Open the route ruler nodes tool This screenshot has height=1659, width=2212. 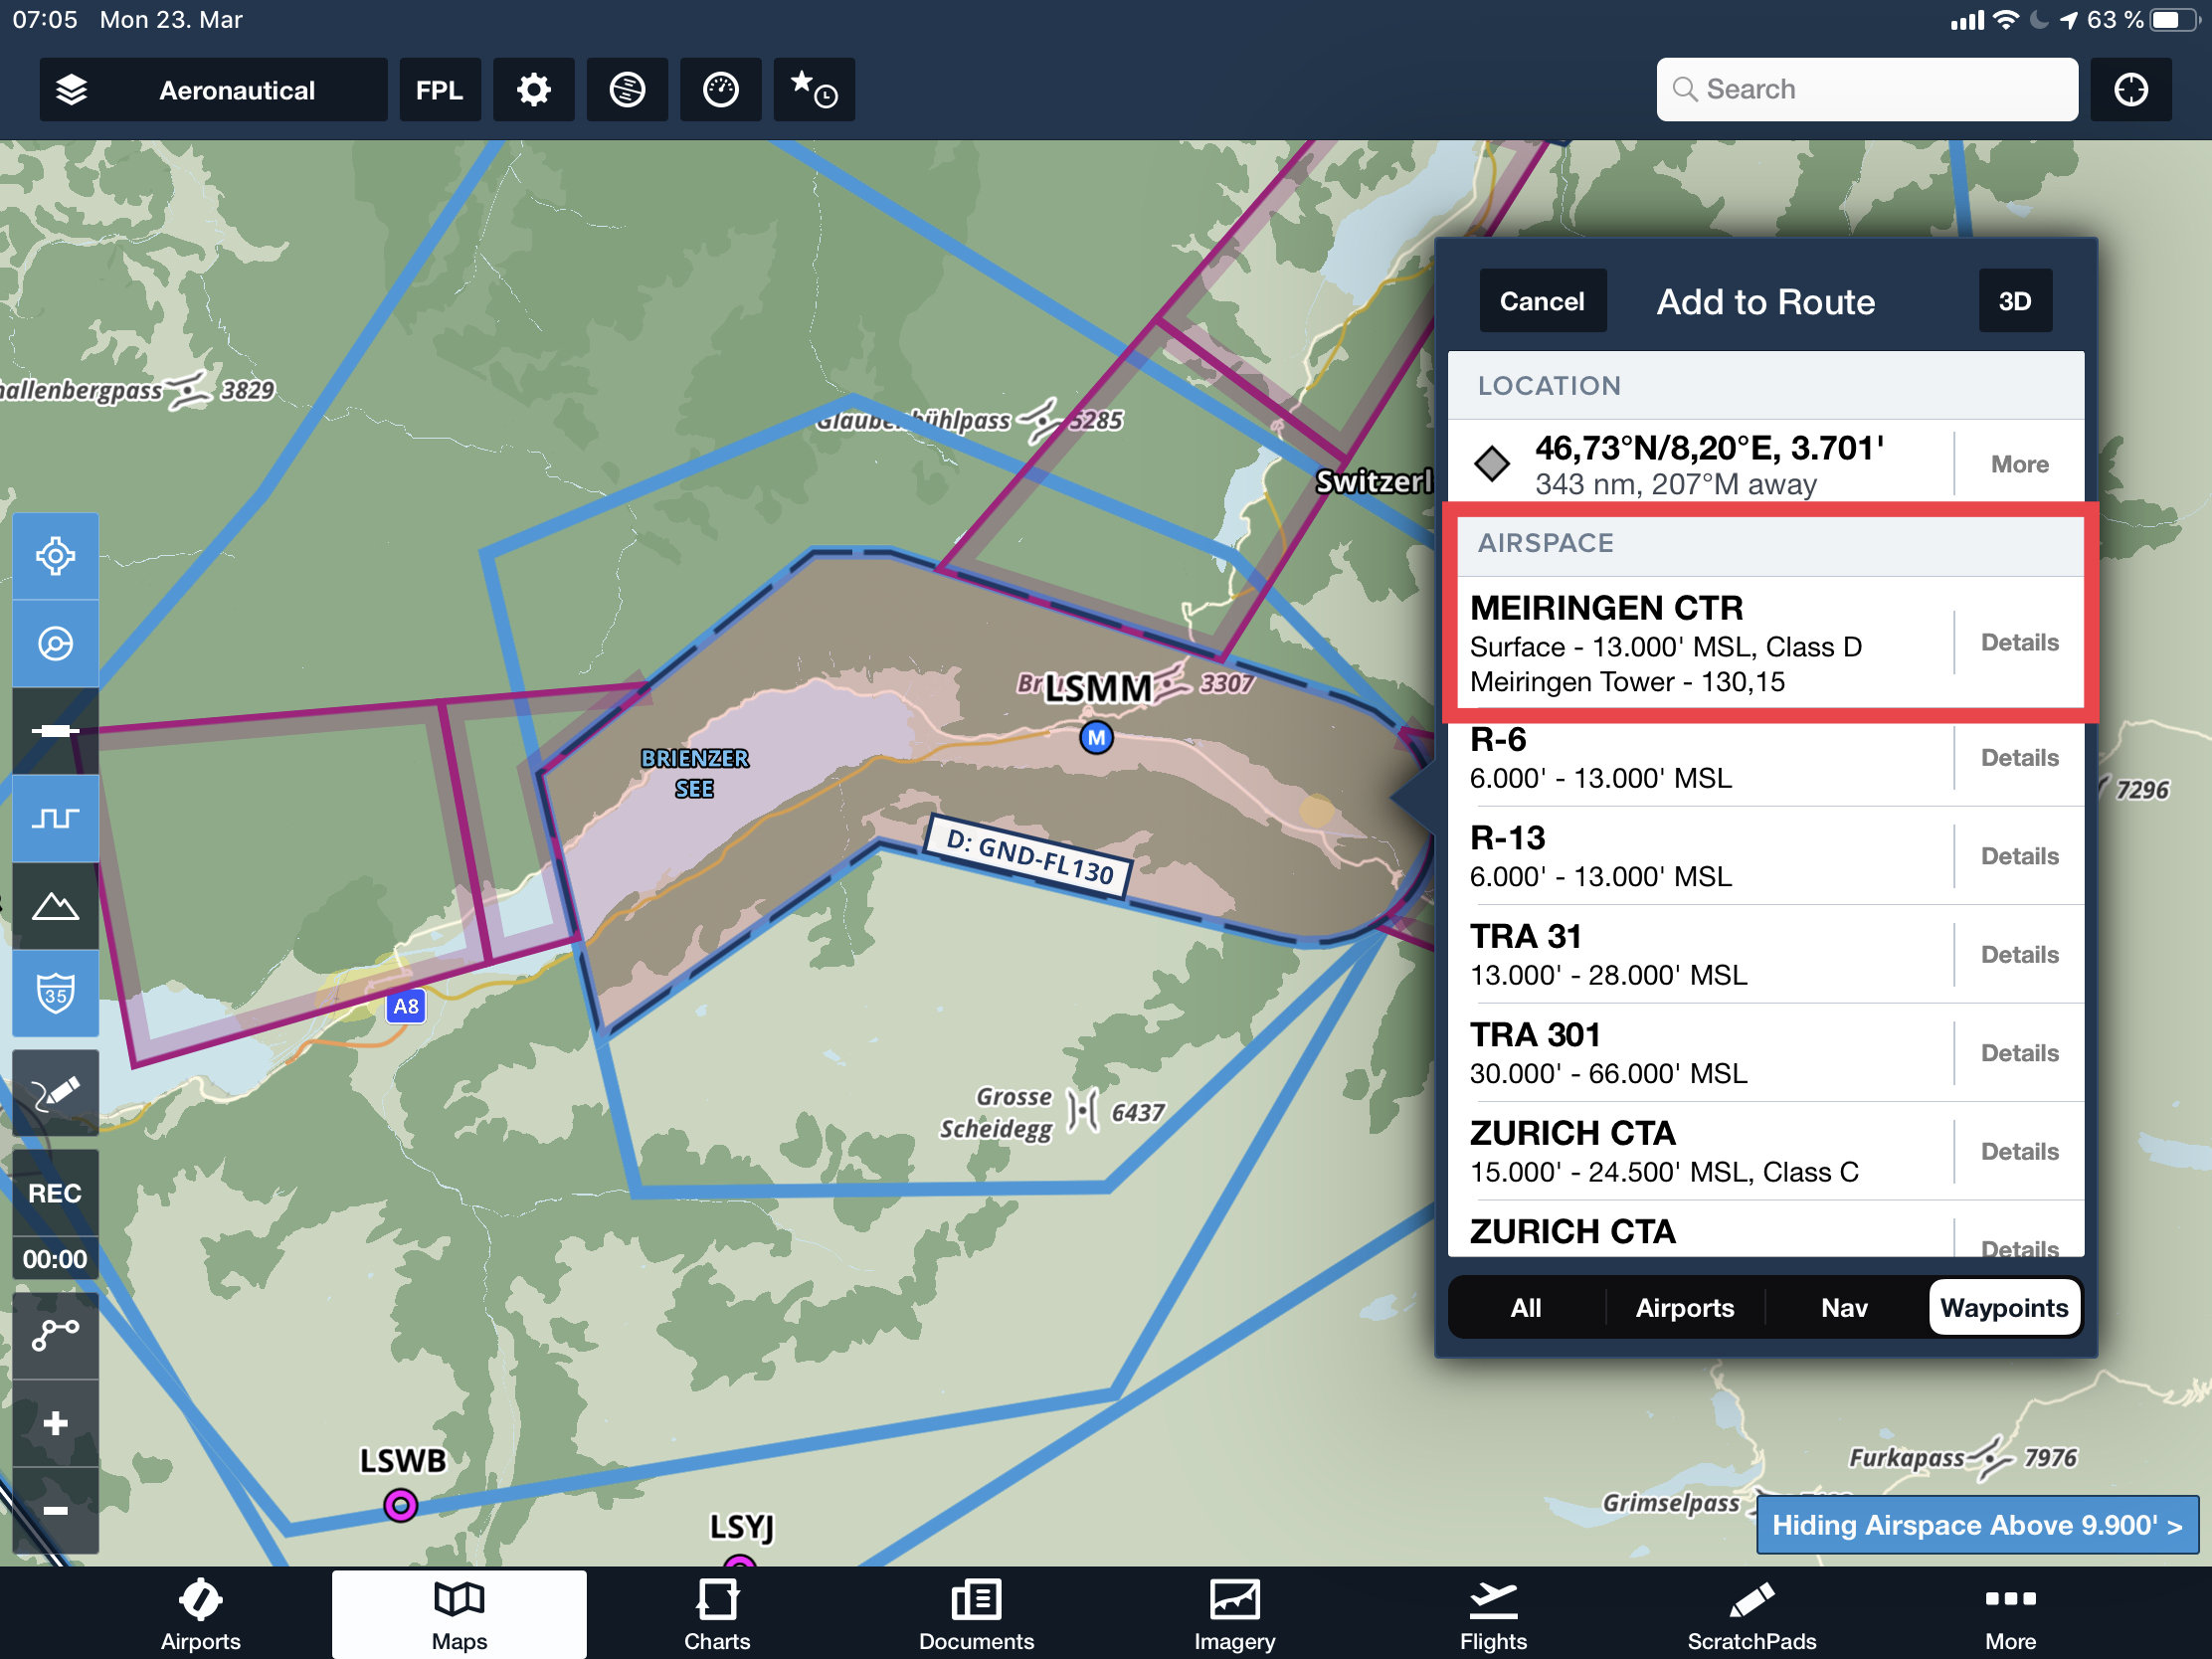55,1335
